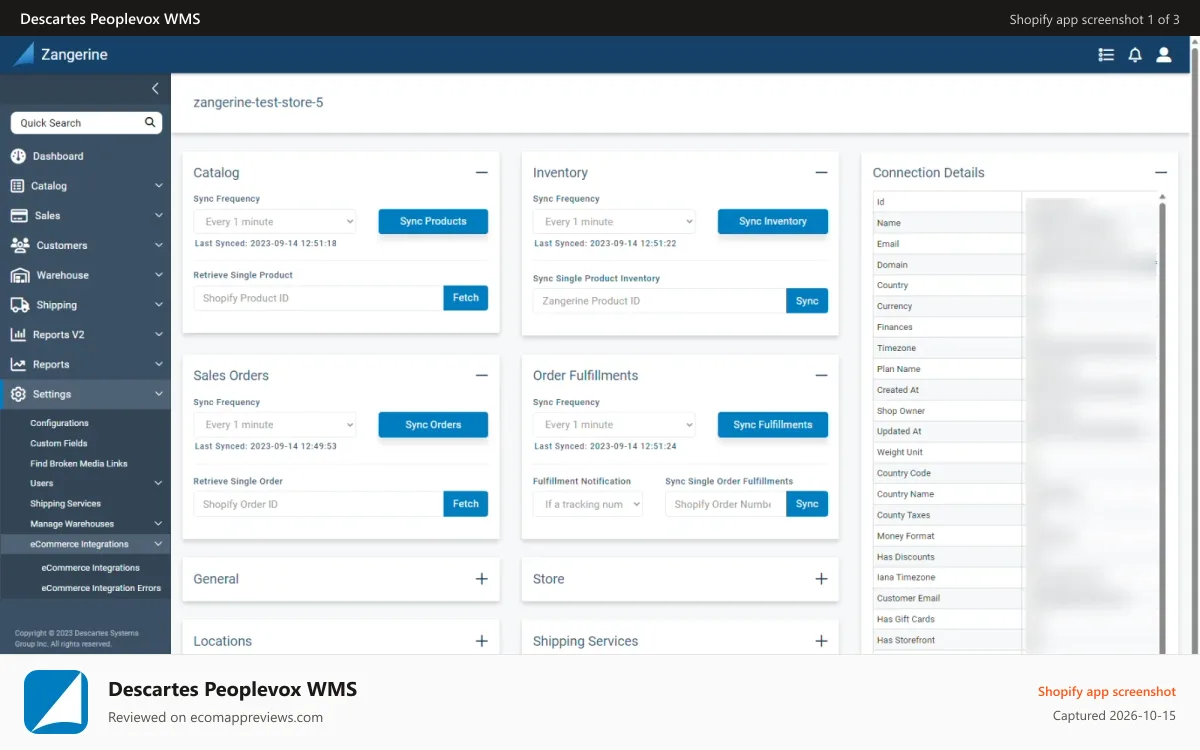This screenshot has width=1200, height=750.
Task: Click the Sync Fulfillments button
Action: click(773, 425)
